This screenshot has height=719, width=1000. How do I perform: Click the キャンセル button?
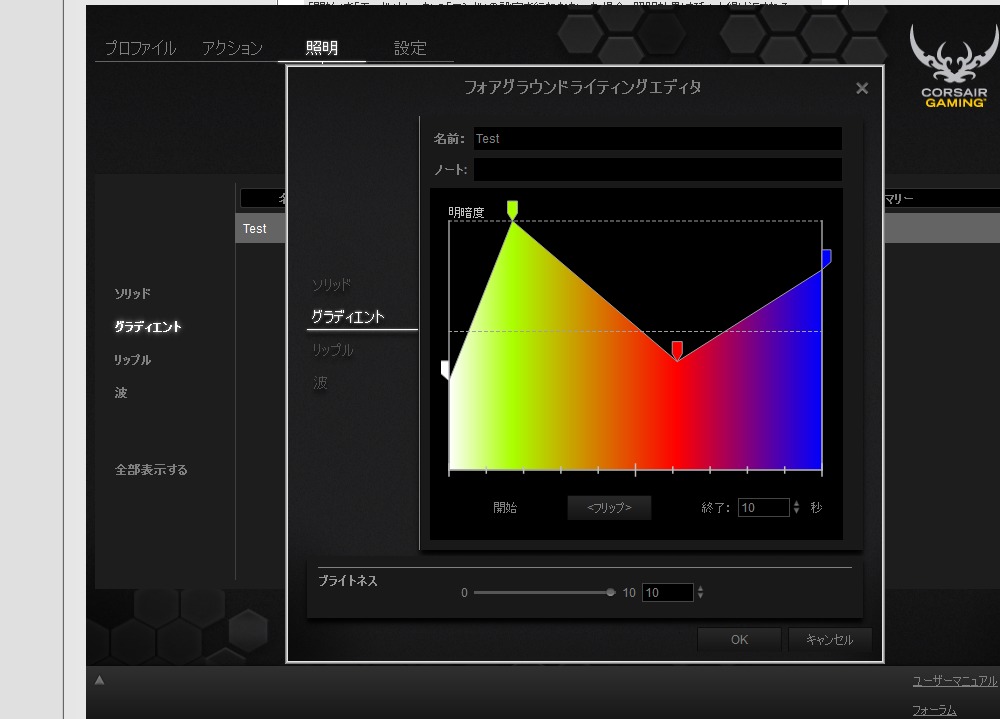click(830, 640)
